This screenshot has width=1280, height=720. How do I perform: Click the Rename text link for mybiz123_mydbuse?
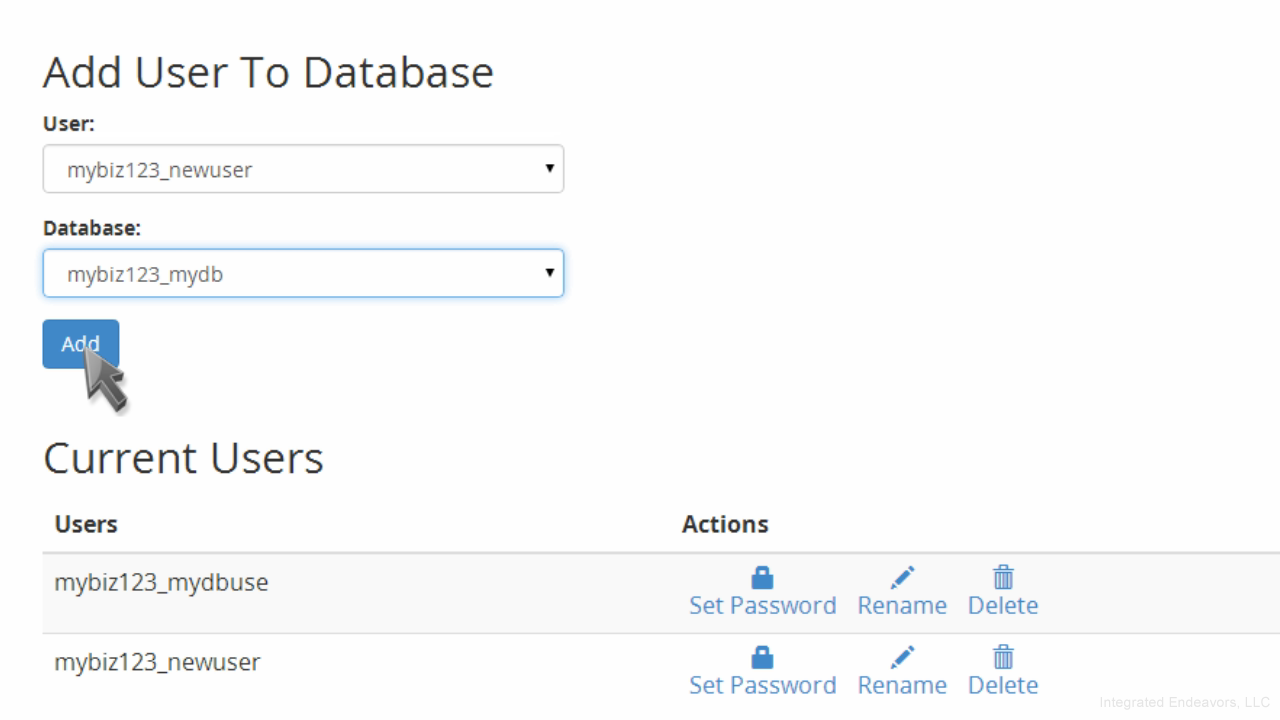(x=902, y=606)
